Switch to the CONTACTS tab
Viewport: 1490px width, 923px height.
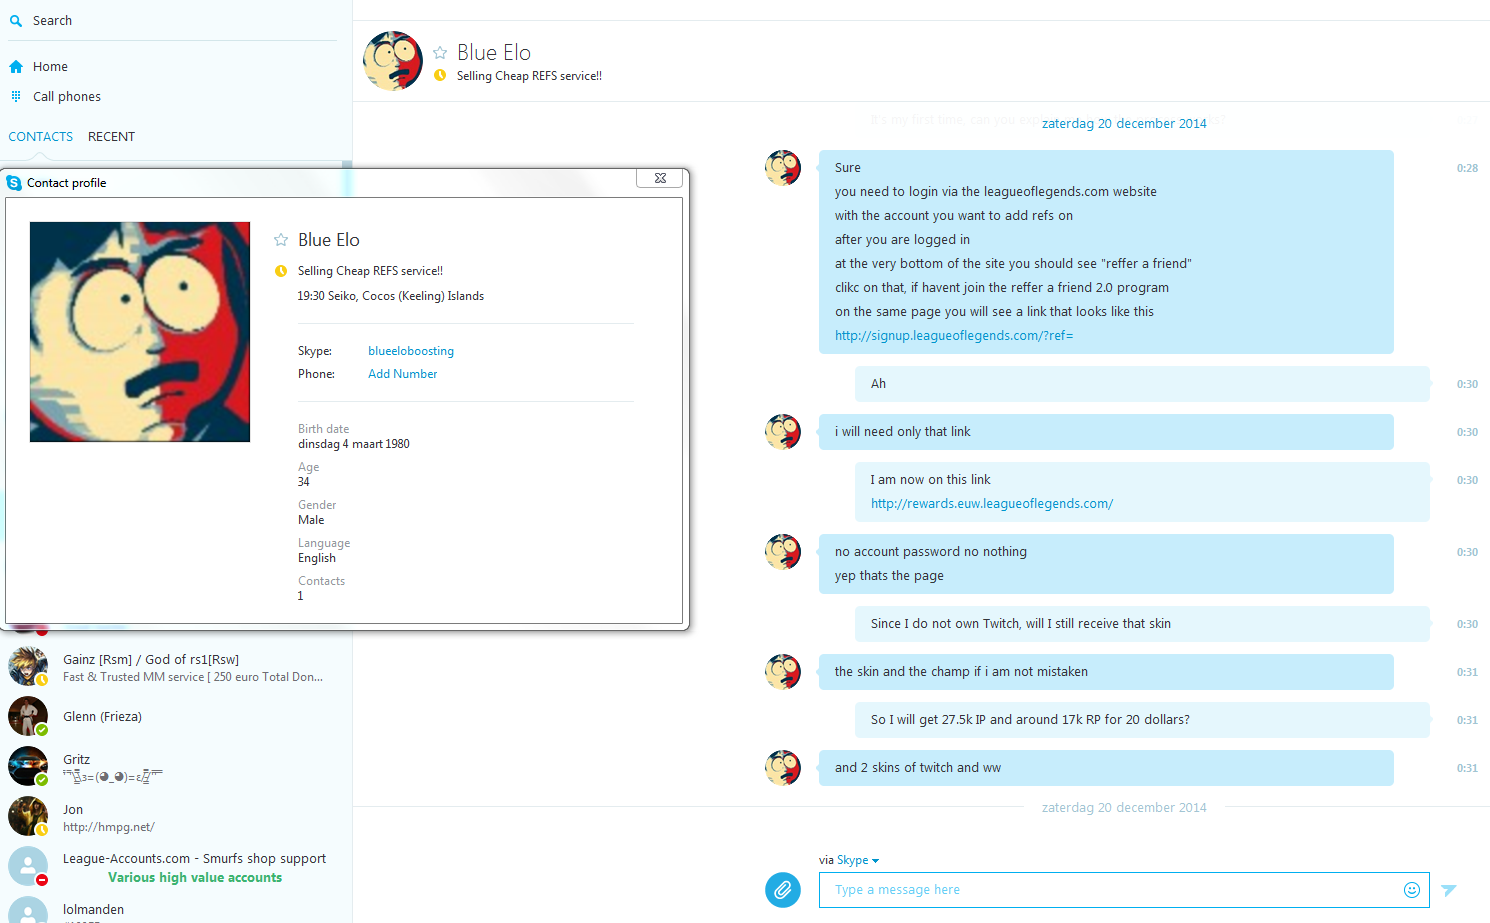click(41, 137)
